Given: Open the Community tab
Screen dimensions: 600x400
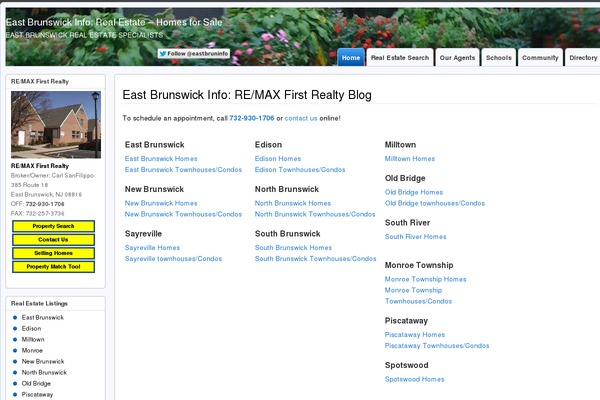Looking at the screenshot, I should [x=540, y=57].
